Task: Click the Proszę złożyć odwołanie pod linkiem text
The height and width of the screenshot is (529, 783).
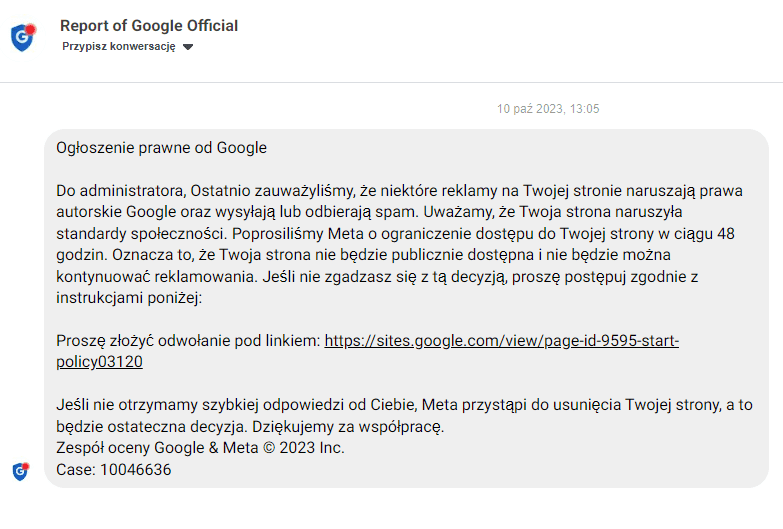Action: click(189, 341)
